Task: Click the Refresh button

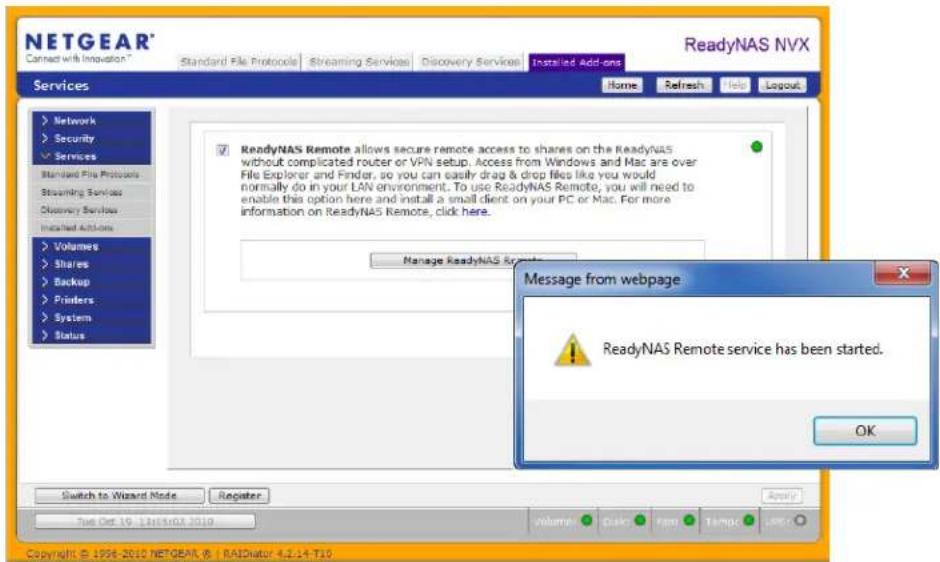Action: (x=684, y=86)
